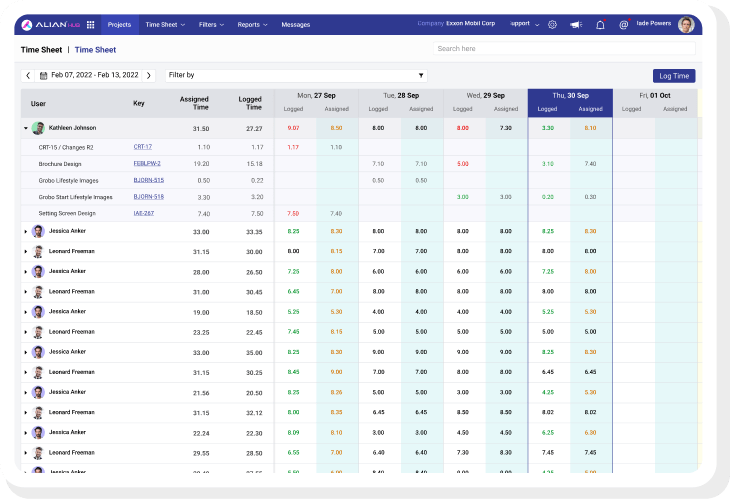Expand Leonard Freeman row with 32.12 logged

point(26,413)
